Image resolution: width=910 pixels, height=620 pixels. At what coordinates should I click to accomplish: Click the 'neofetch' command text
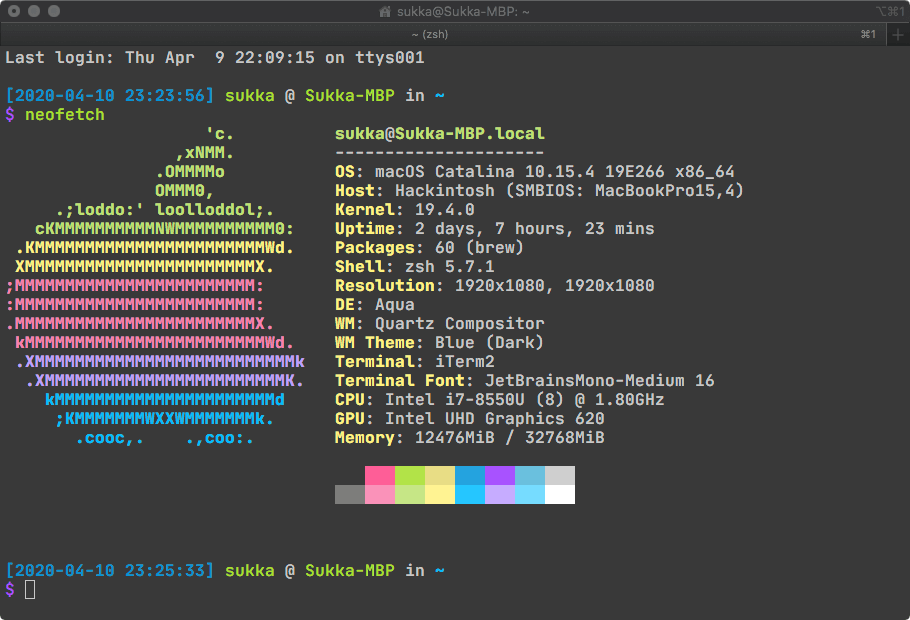pyautogui.click(x=65, y=114)
